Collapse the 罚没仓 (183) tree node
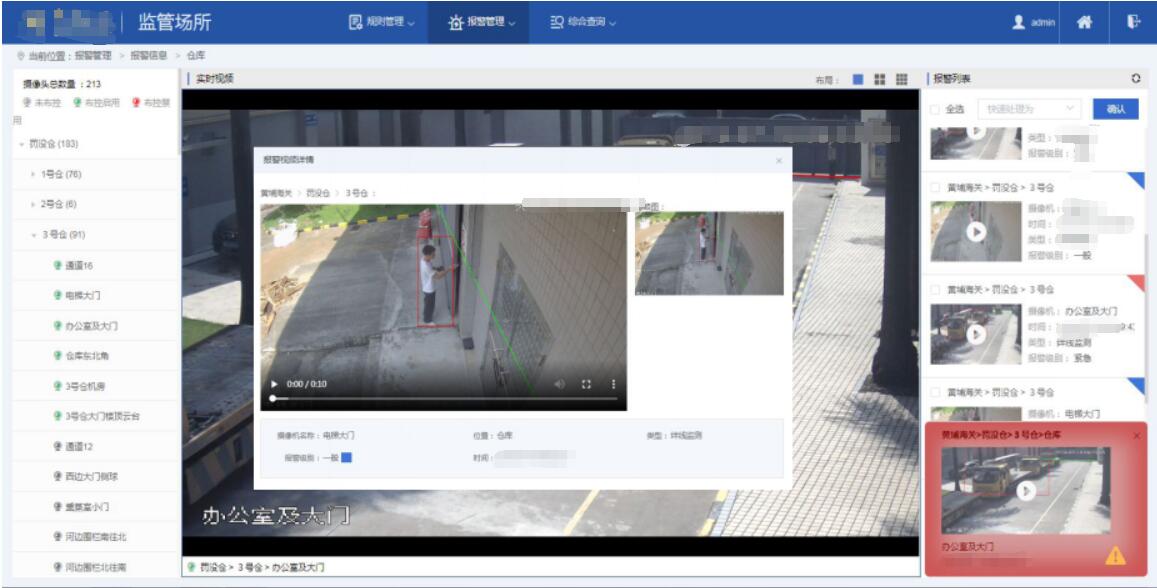The height and width of the screenshot is (588, 1157). pos(21,144)
